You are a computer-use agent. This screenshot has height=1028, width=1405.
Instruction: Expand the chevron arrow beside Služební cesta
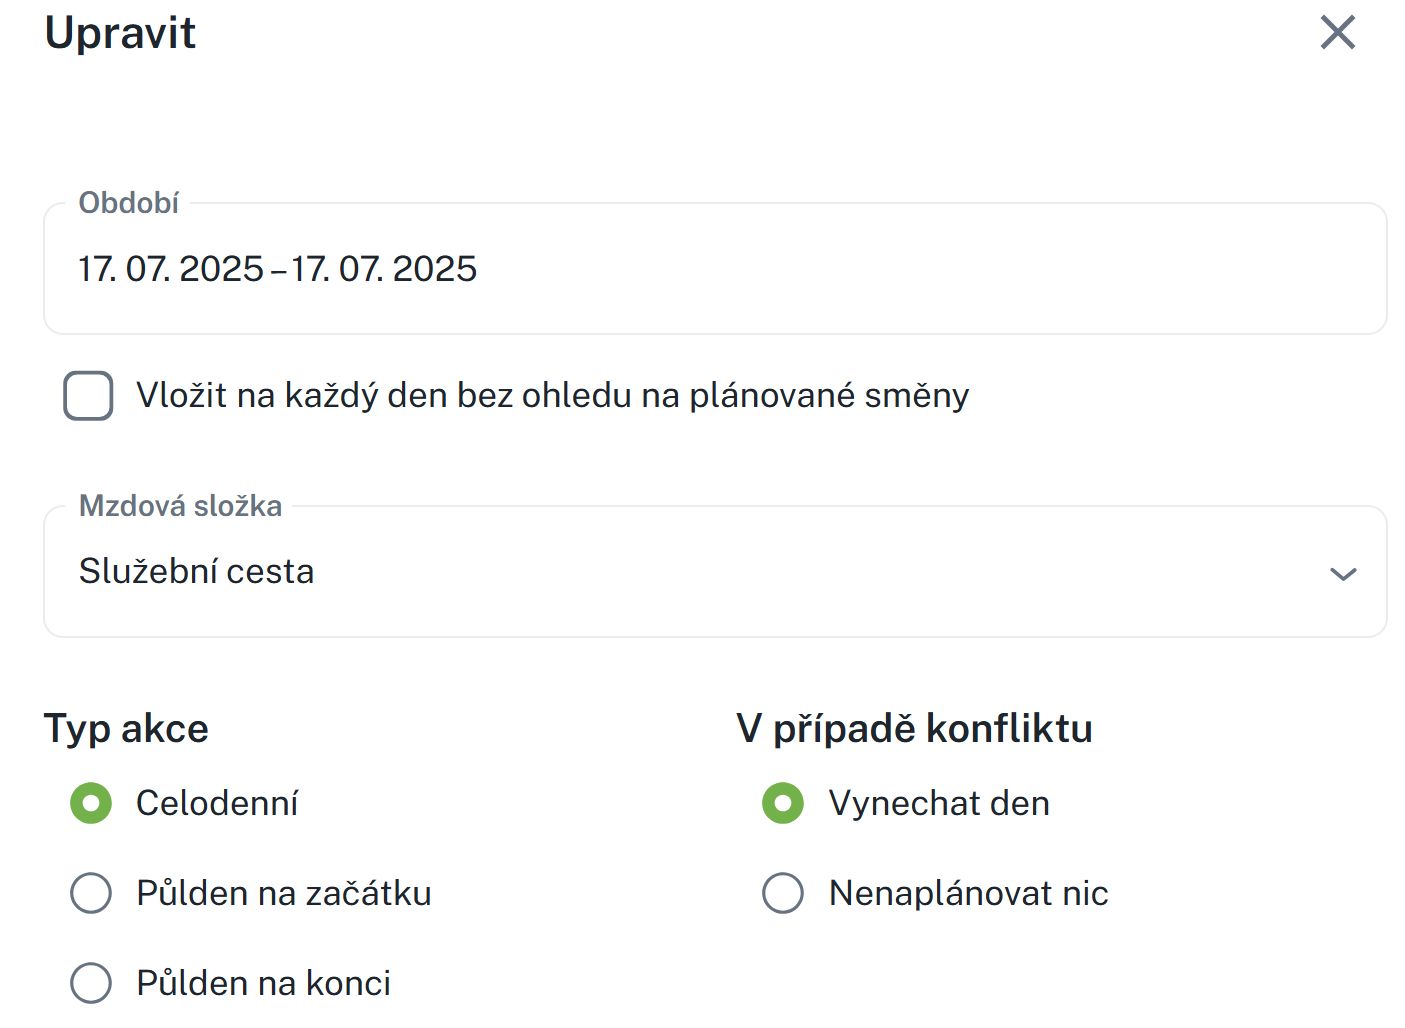1342,574
